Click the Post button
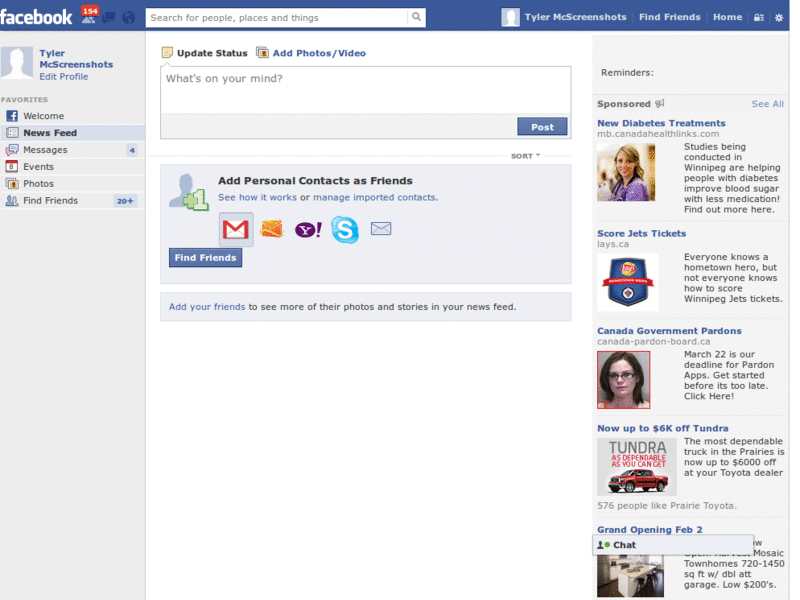The image size is (800, 600). [x=542, y=127]
